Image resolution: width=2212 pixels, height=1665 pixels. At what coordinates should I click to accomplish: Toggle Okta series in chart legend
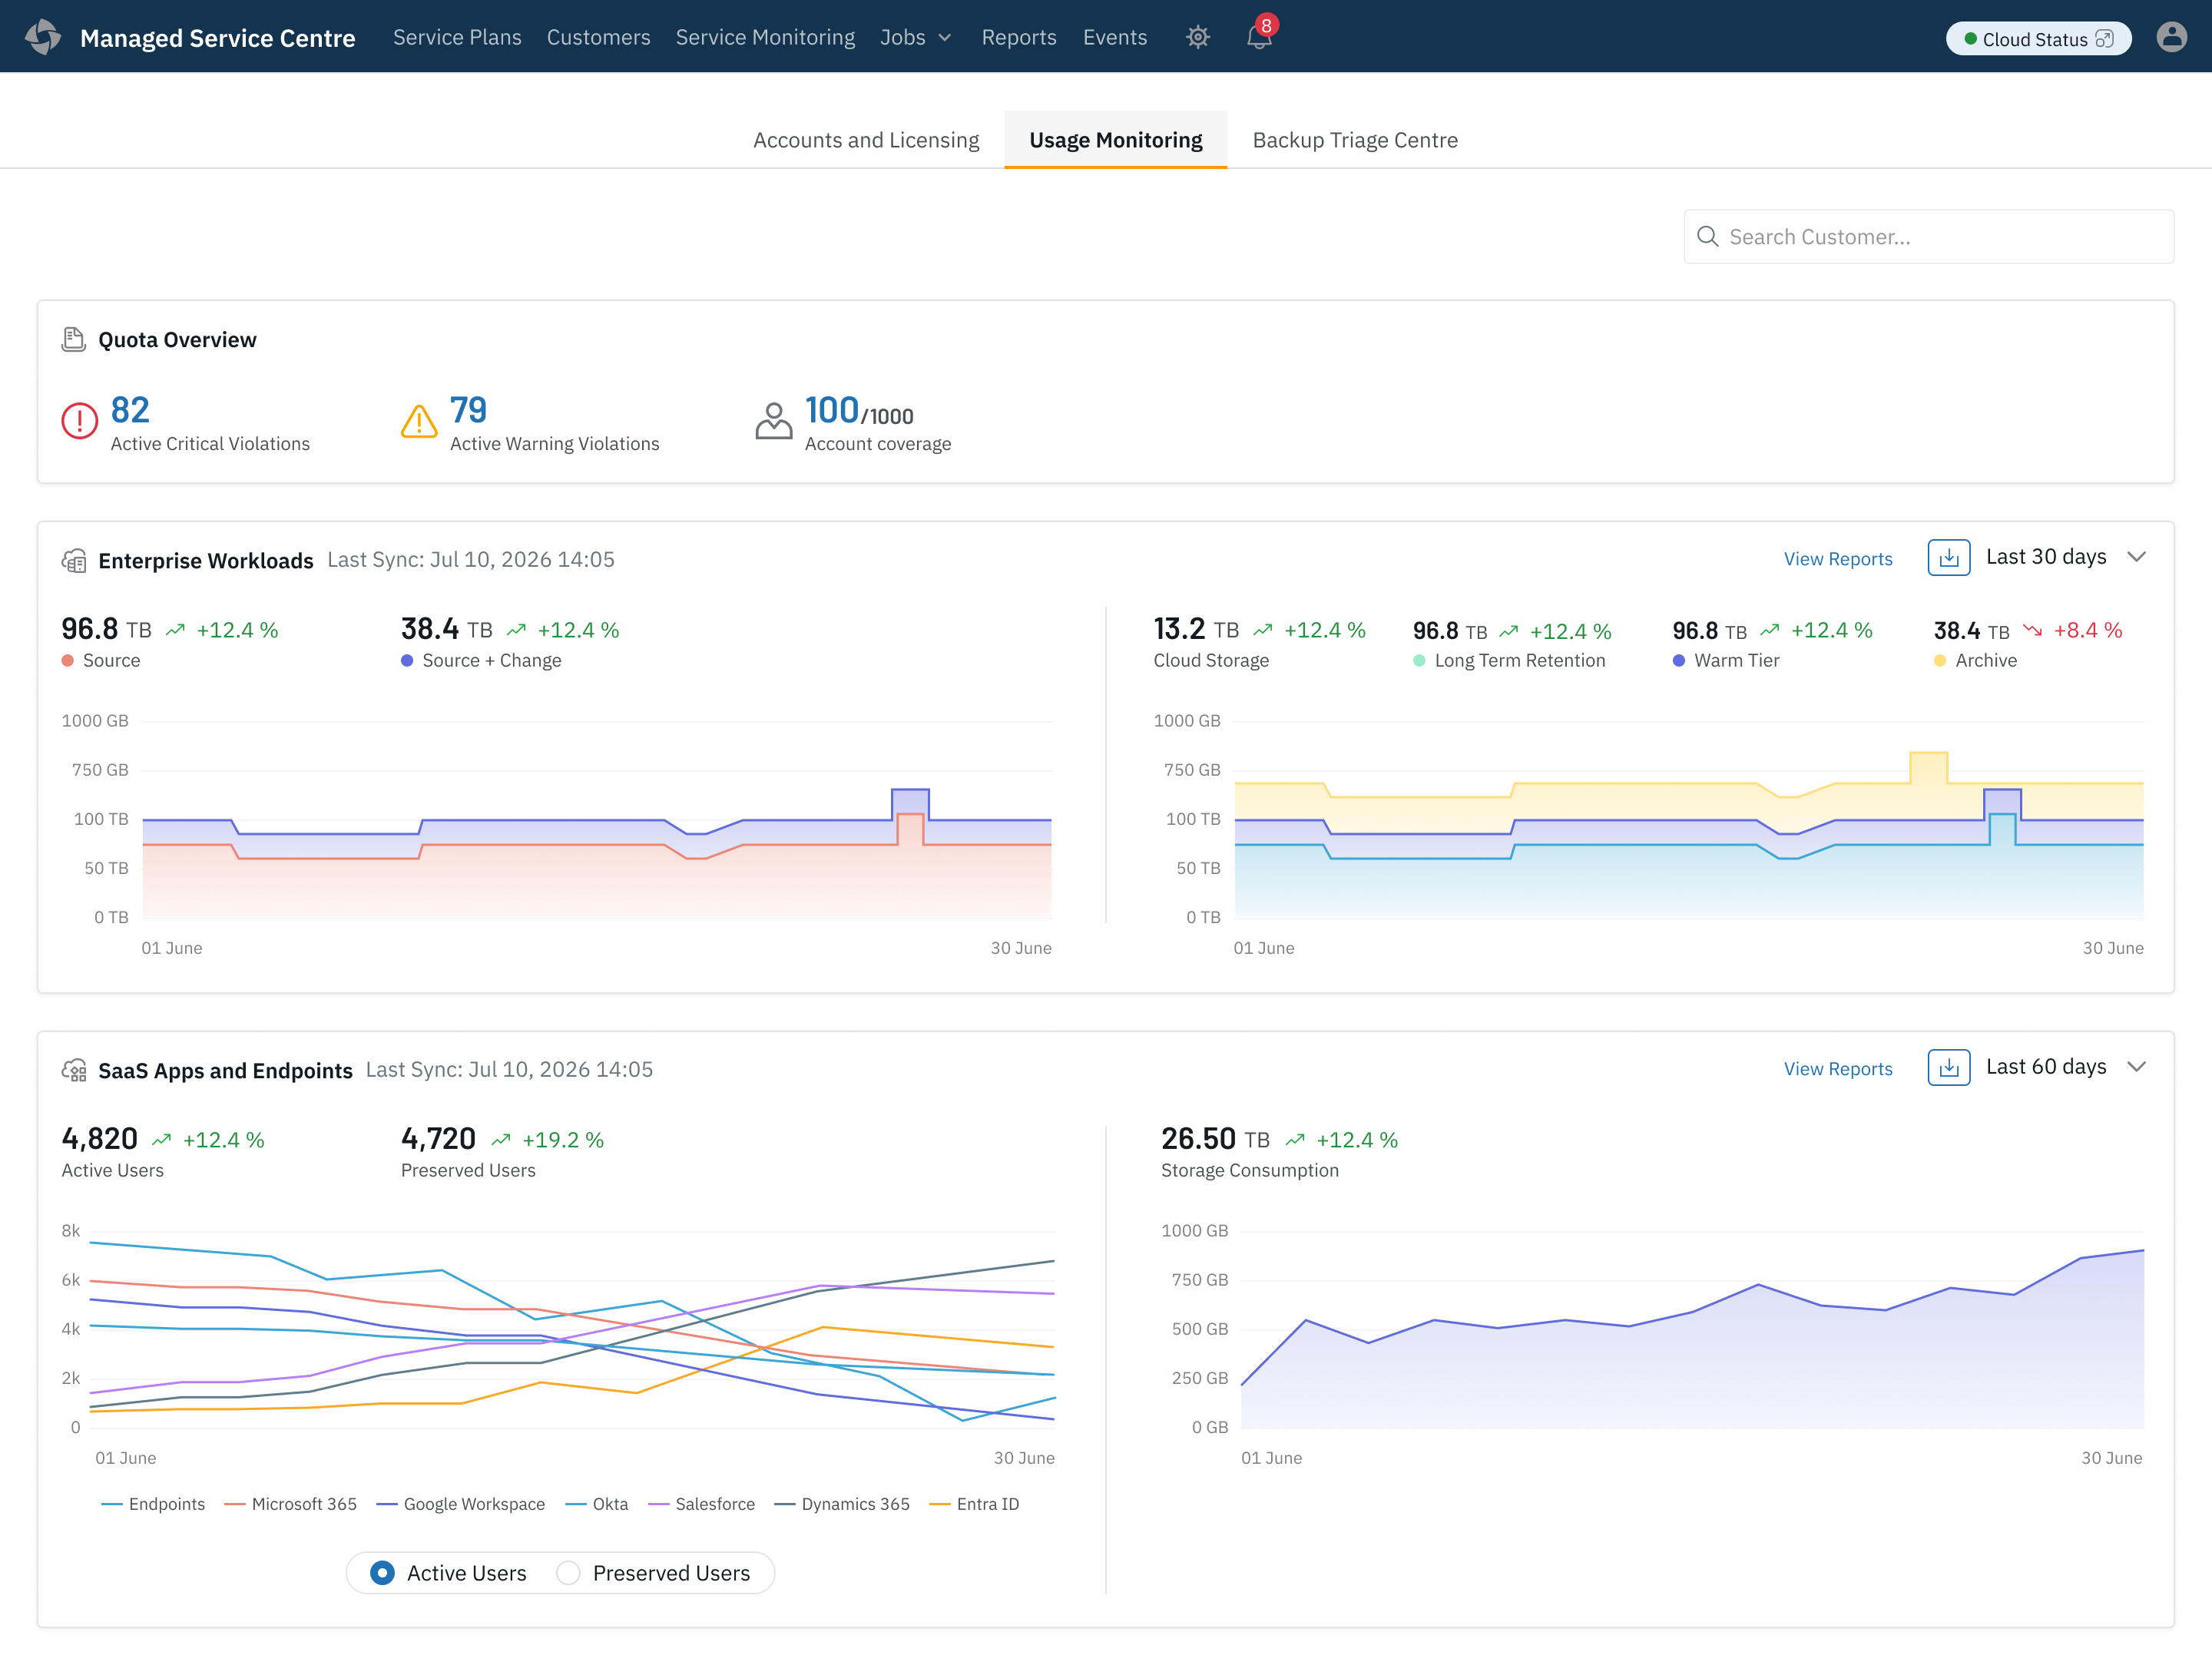click(597, 1505)
